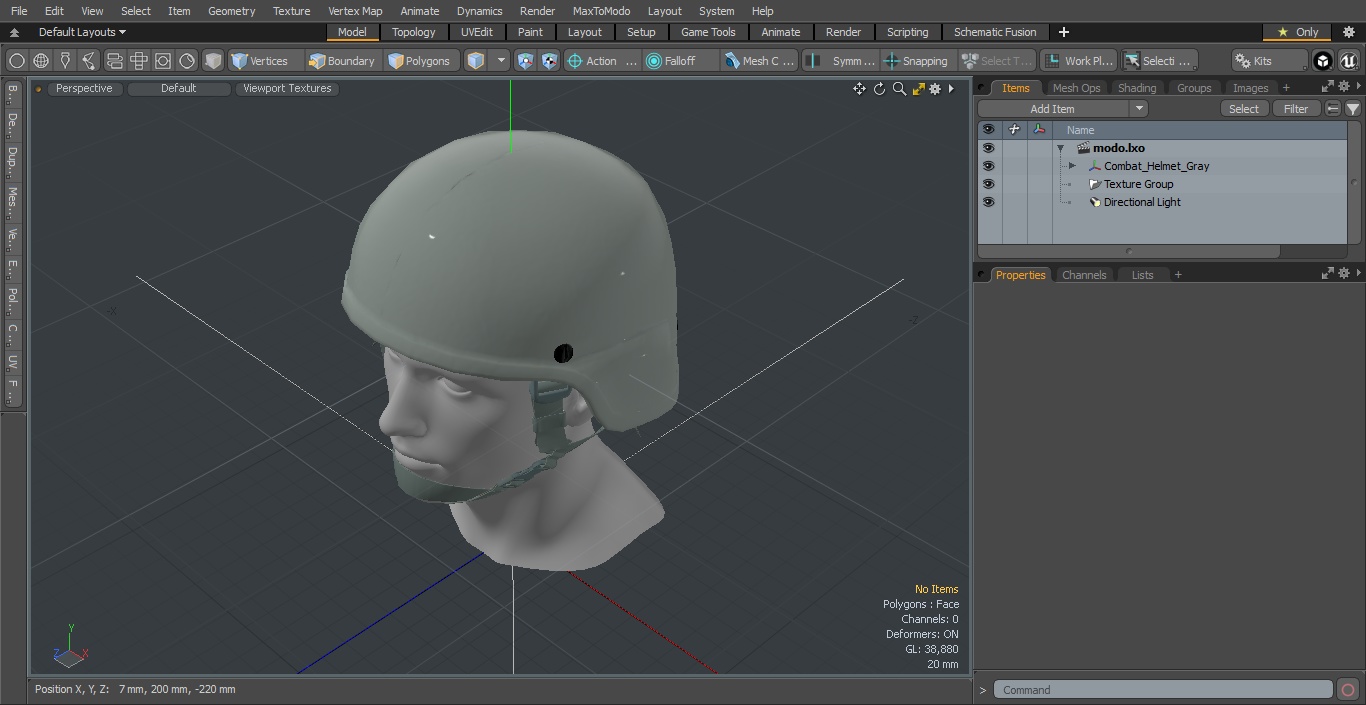This screenshot has width=1366, height=705.
Task: Collapse the modo.lxo scene tree
Action: tap(1060, 148)
